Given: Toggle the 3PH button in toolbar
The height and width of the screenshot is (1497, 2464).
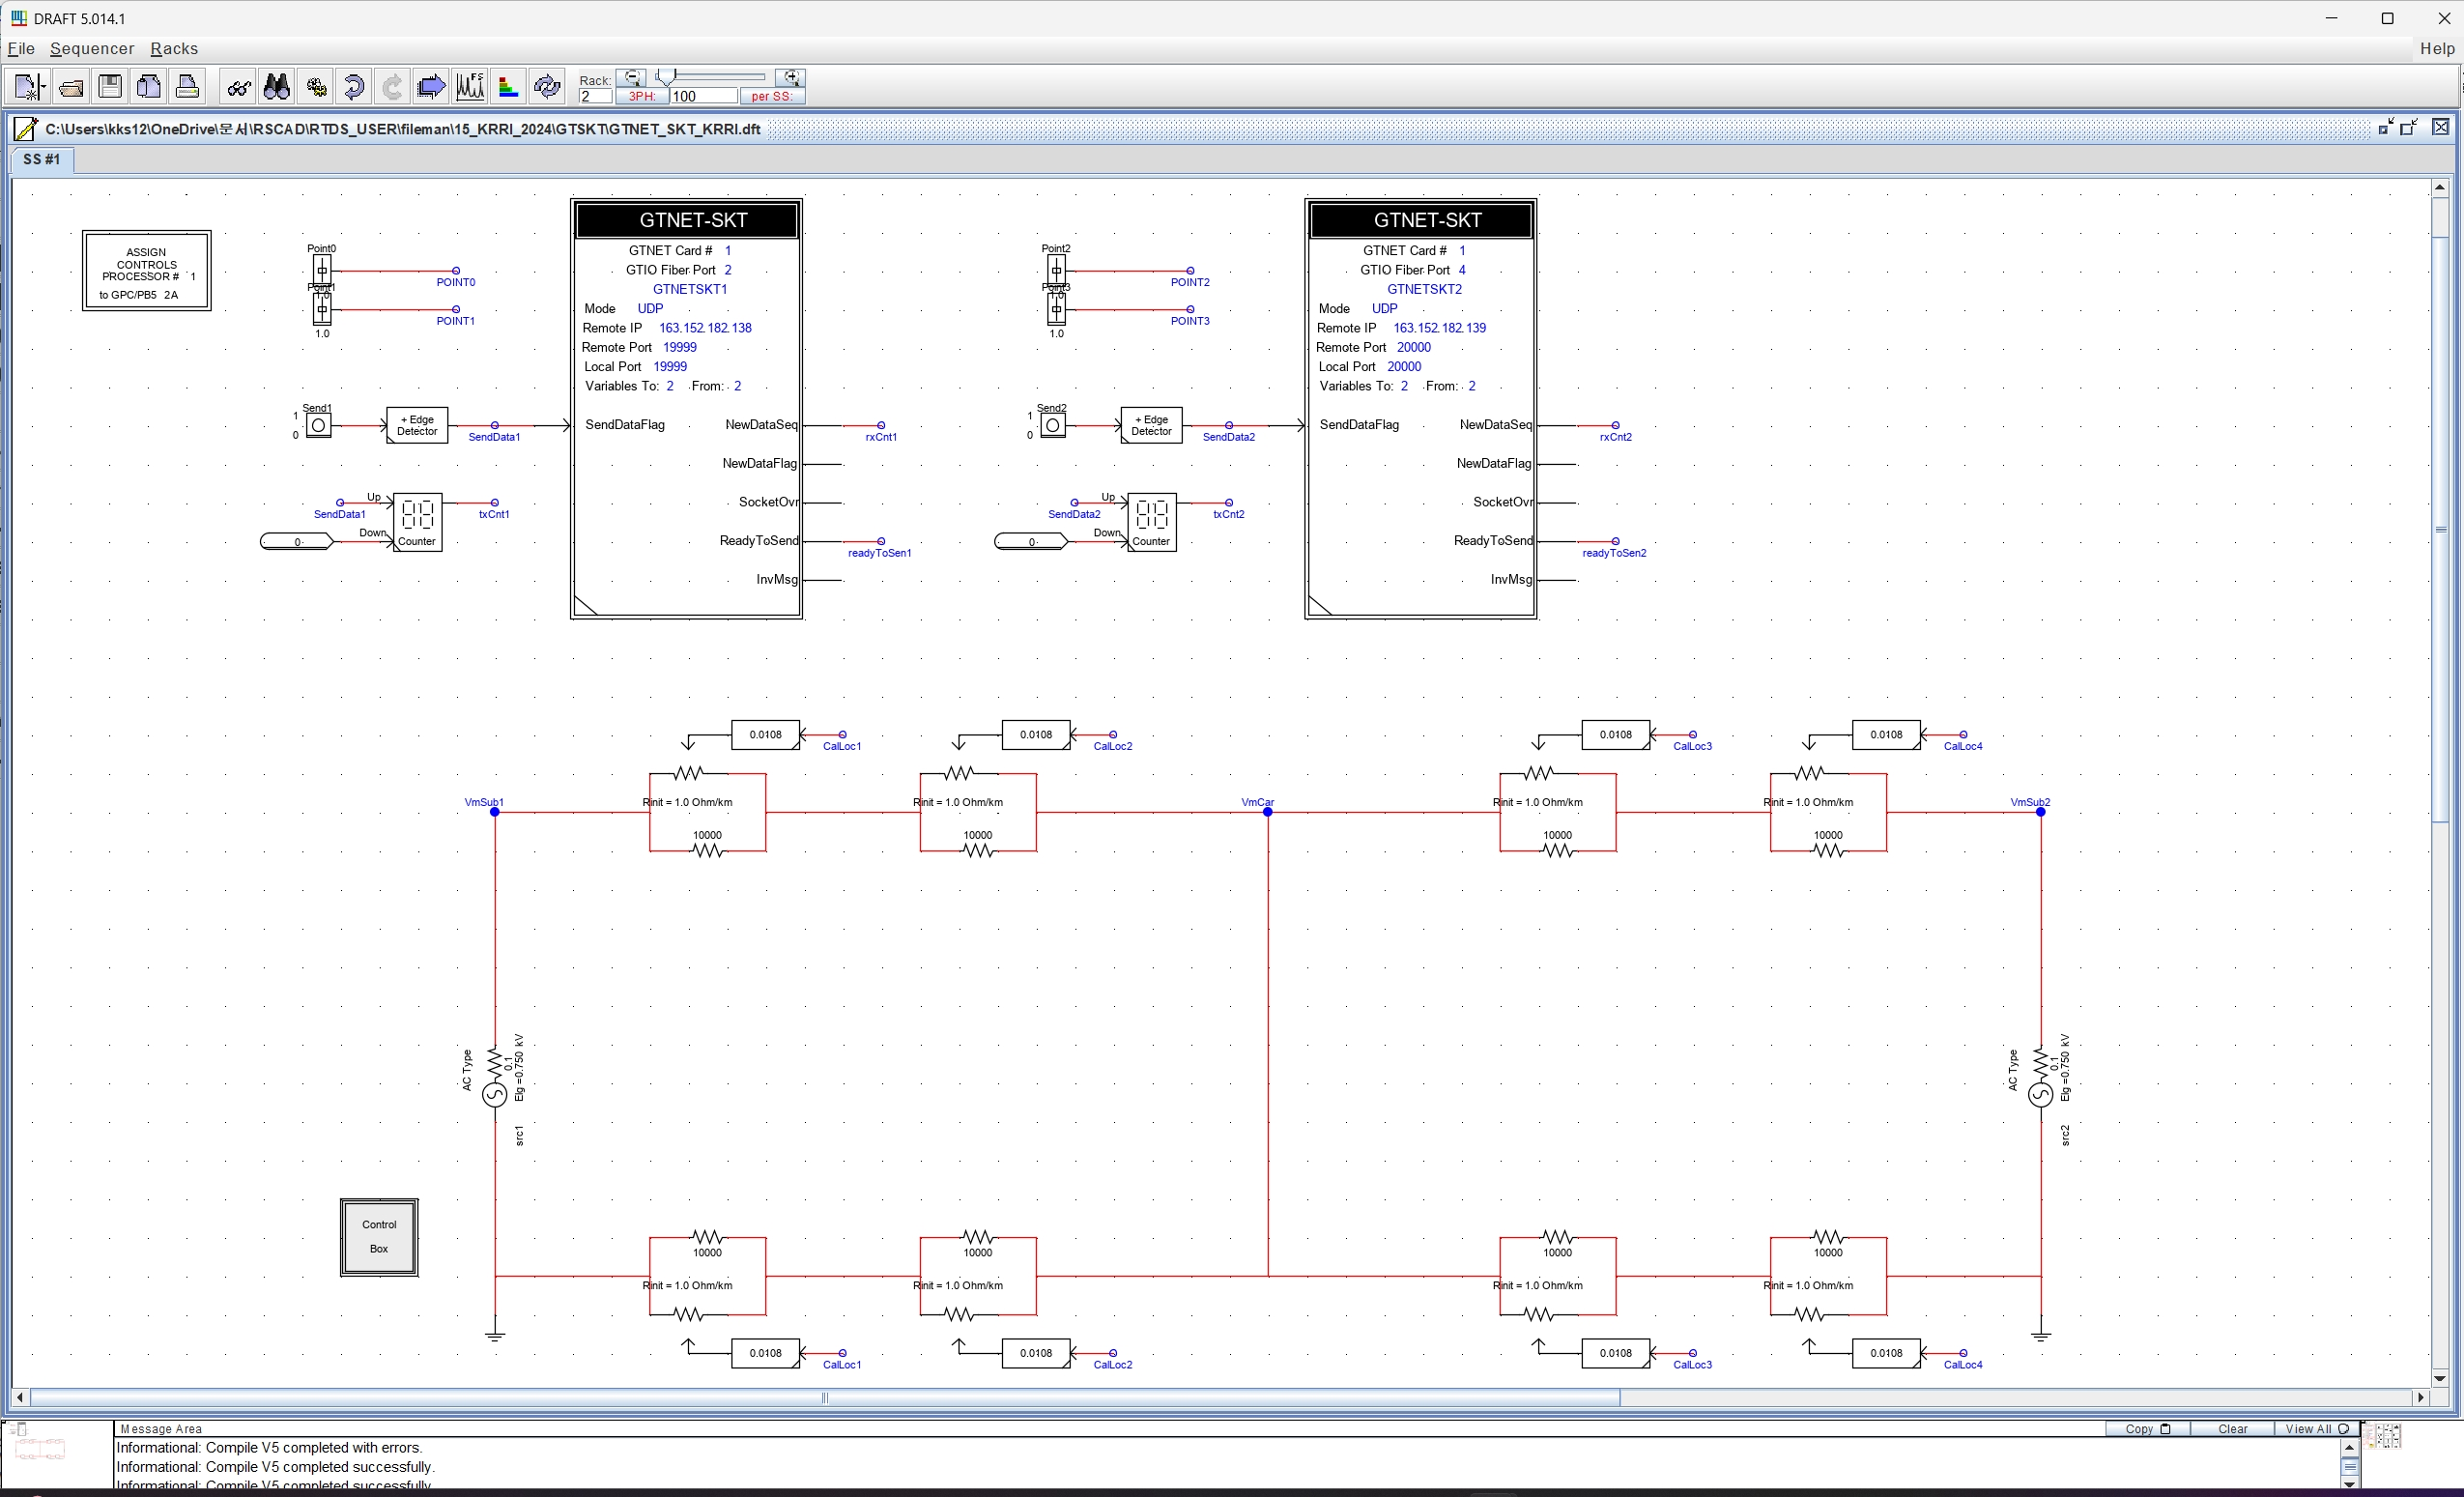Looking at the screenshot, I should coord(641,96).
